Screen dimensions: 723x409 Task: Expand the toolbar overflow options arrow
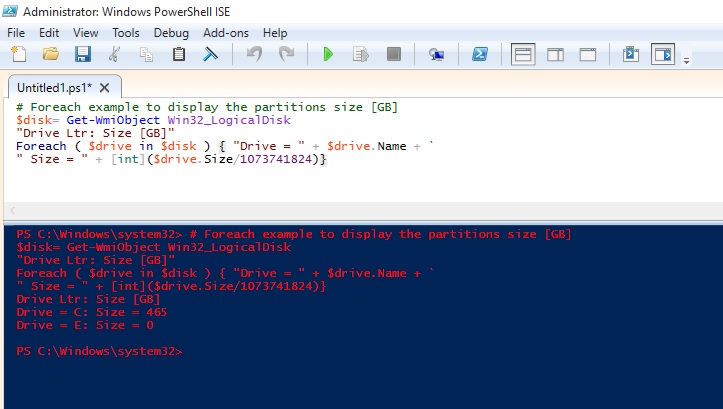pyautogui.click(x=687, y=60)
